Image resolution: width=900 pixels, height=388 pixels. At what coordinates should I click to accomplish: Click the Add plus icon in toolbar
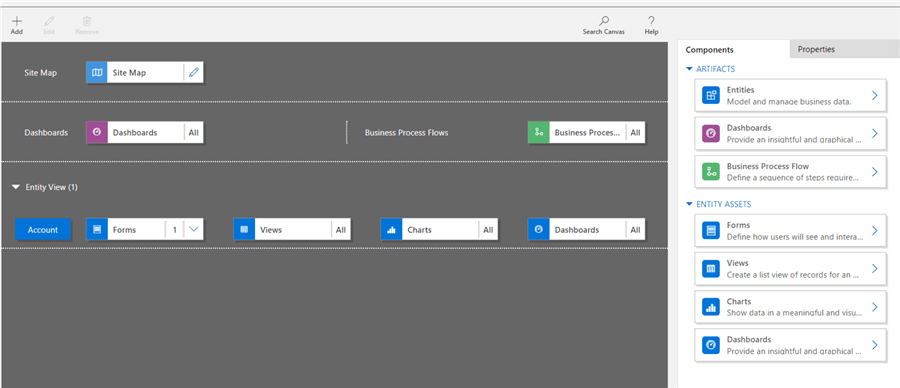click(x=17, y=21)
